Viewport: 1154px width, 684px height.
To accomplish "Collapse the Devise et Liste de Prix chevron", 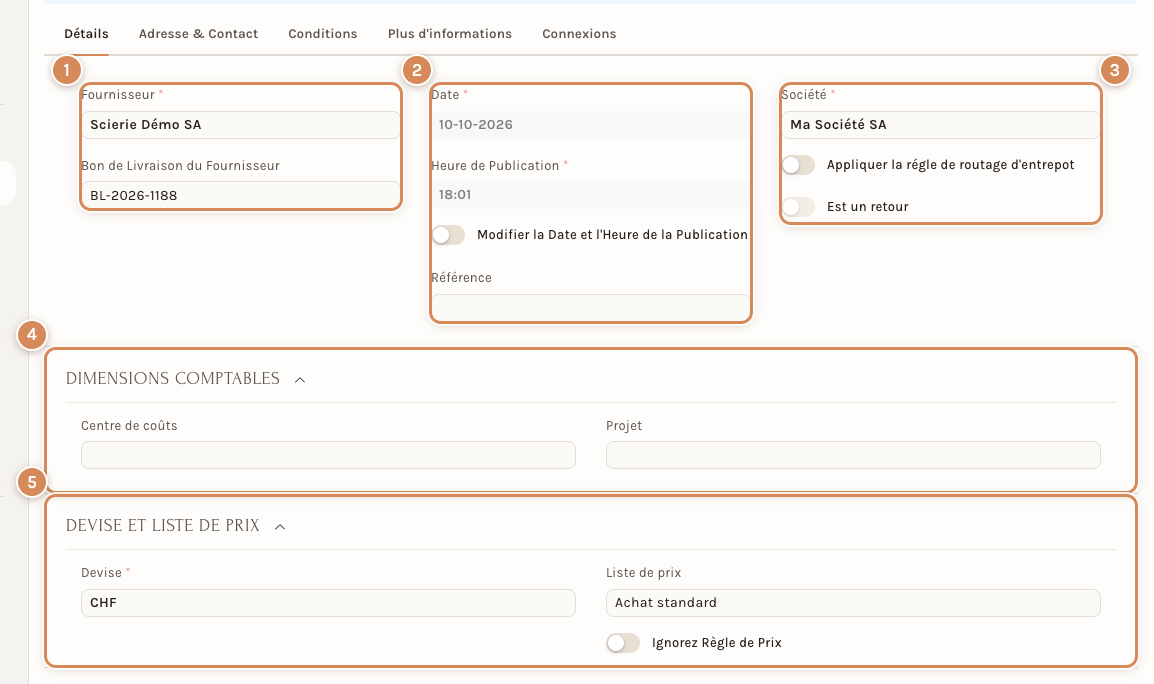I will pos(280,526).
